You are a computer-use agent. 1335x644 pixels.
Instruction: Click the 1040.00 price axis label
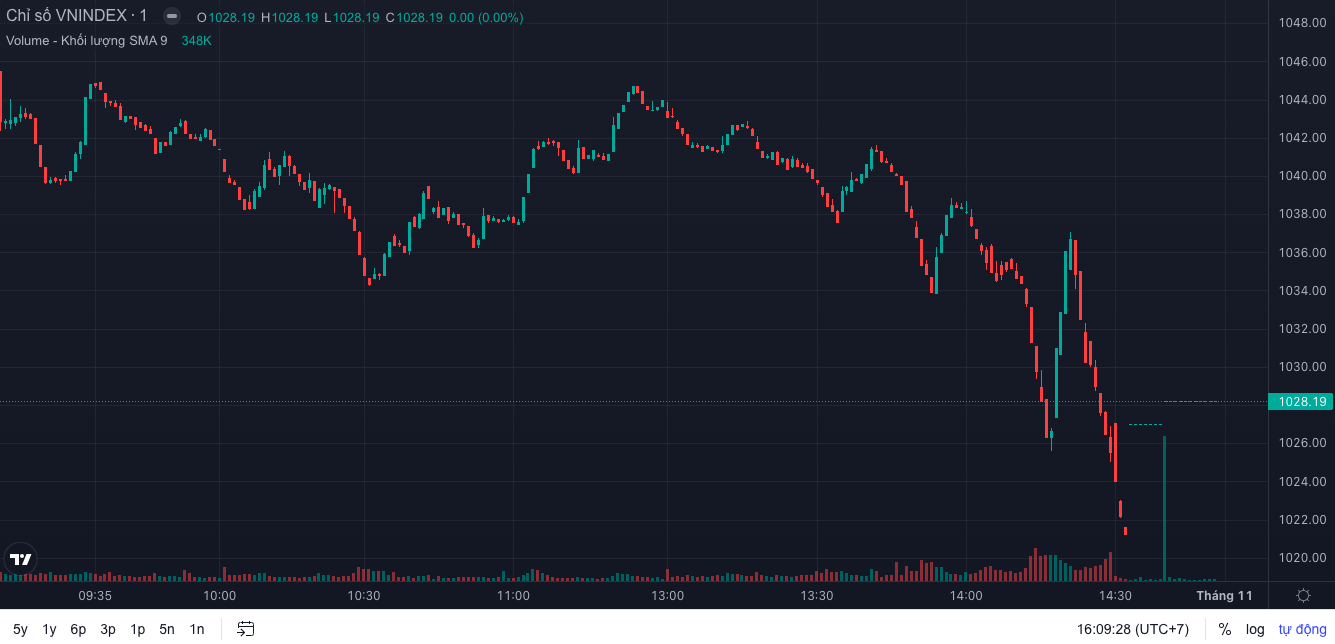click(x=1302, y=176)
